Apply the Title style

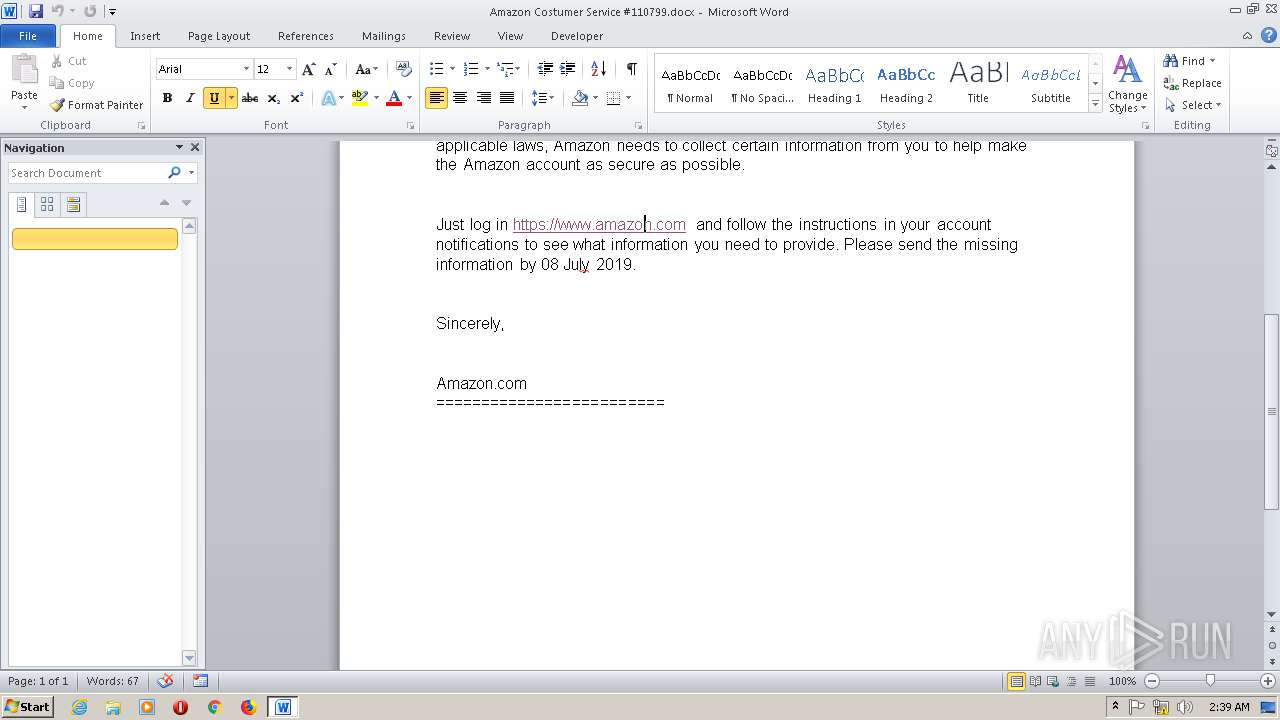click(x=978, y=85)
